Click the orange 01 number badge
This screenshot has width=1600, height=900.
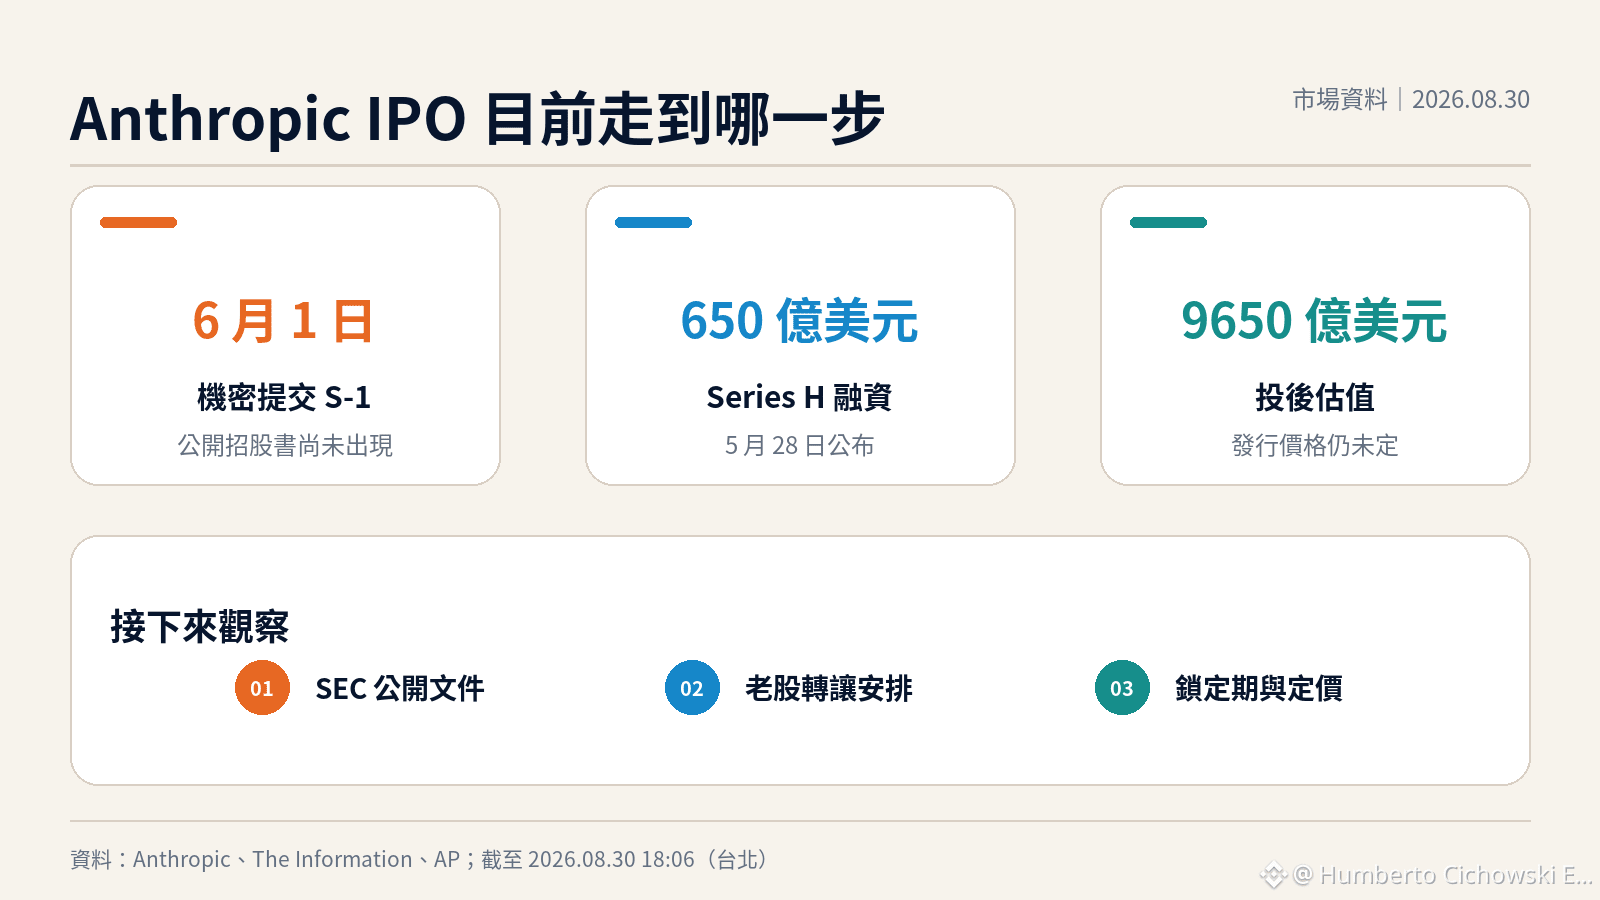[x=262, y=688]
